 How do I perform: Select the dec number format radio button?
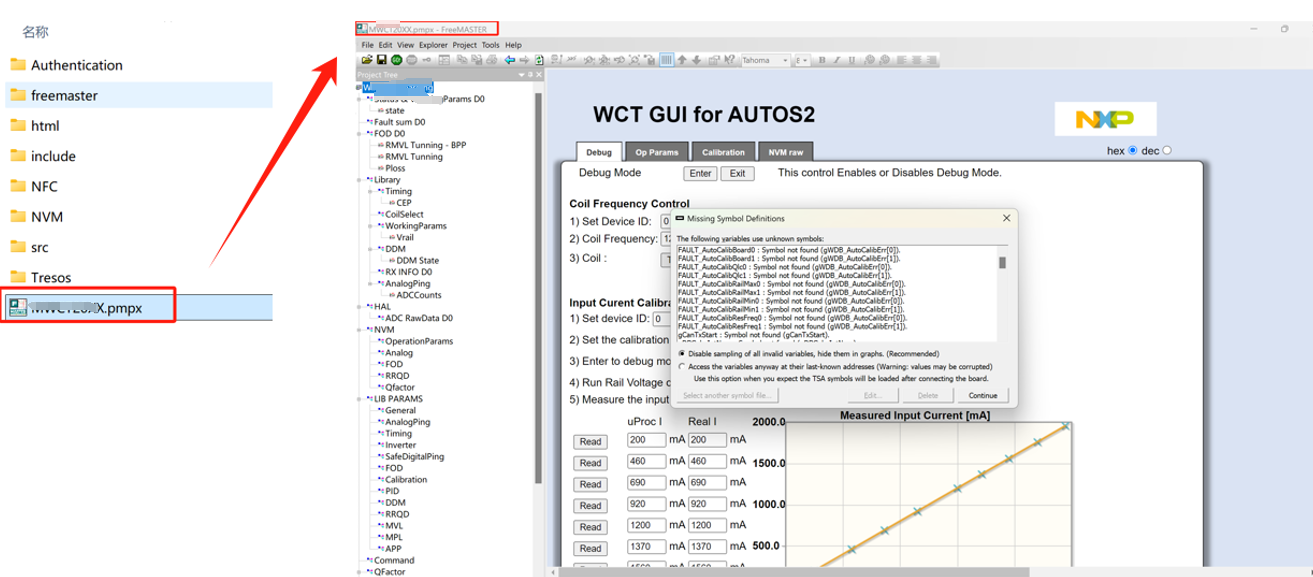[x=1167, y=151]
